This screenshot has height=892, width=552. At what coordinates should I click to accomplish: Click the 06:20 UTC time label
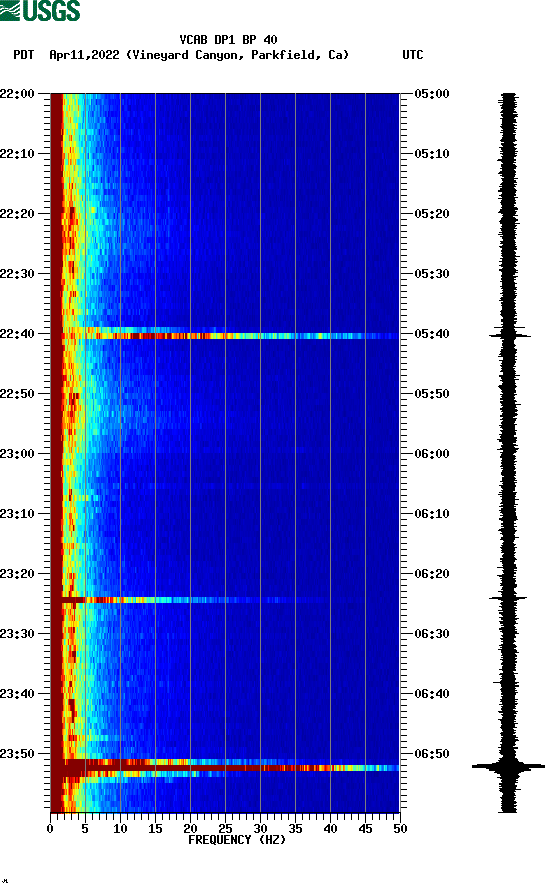(432, 574)
